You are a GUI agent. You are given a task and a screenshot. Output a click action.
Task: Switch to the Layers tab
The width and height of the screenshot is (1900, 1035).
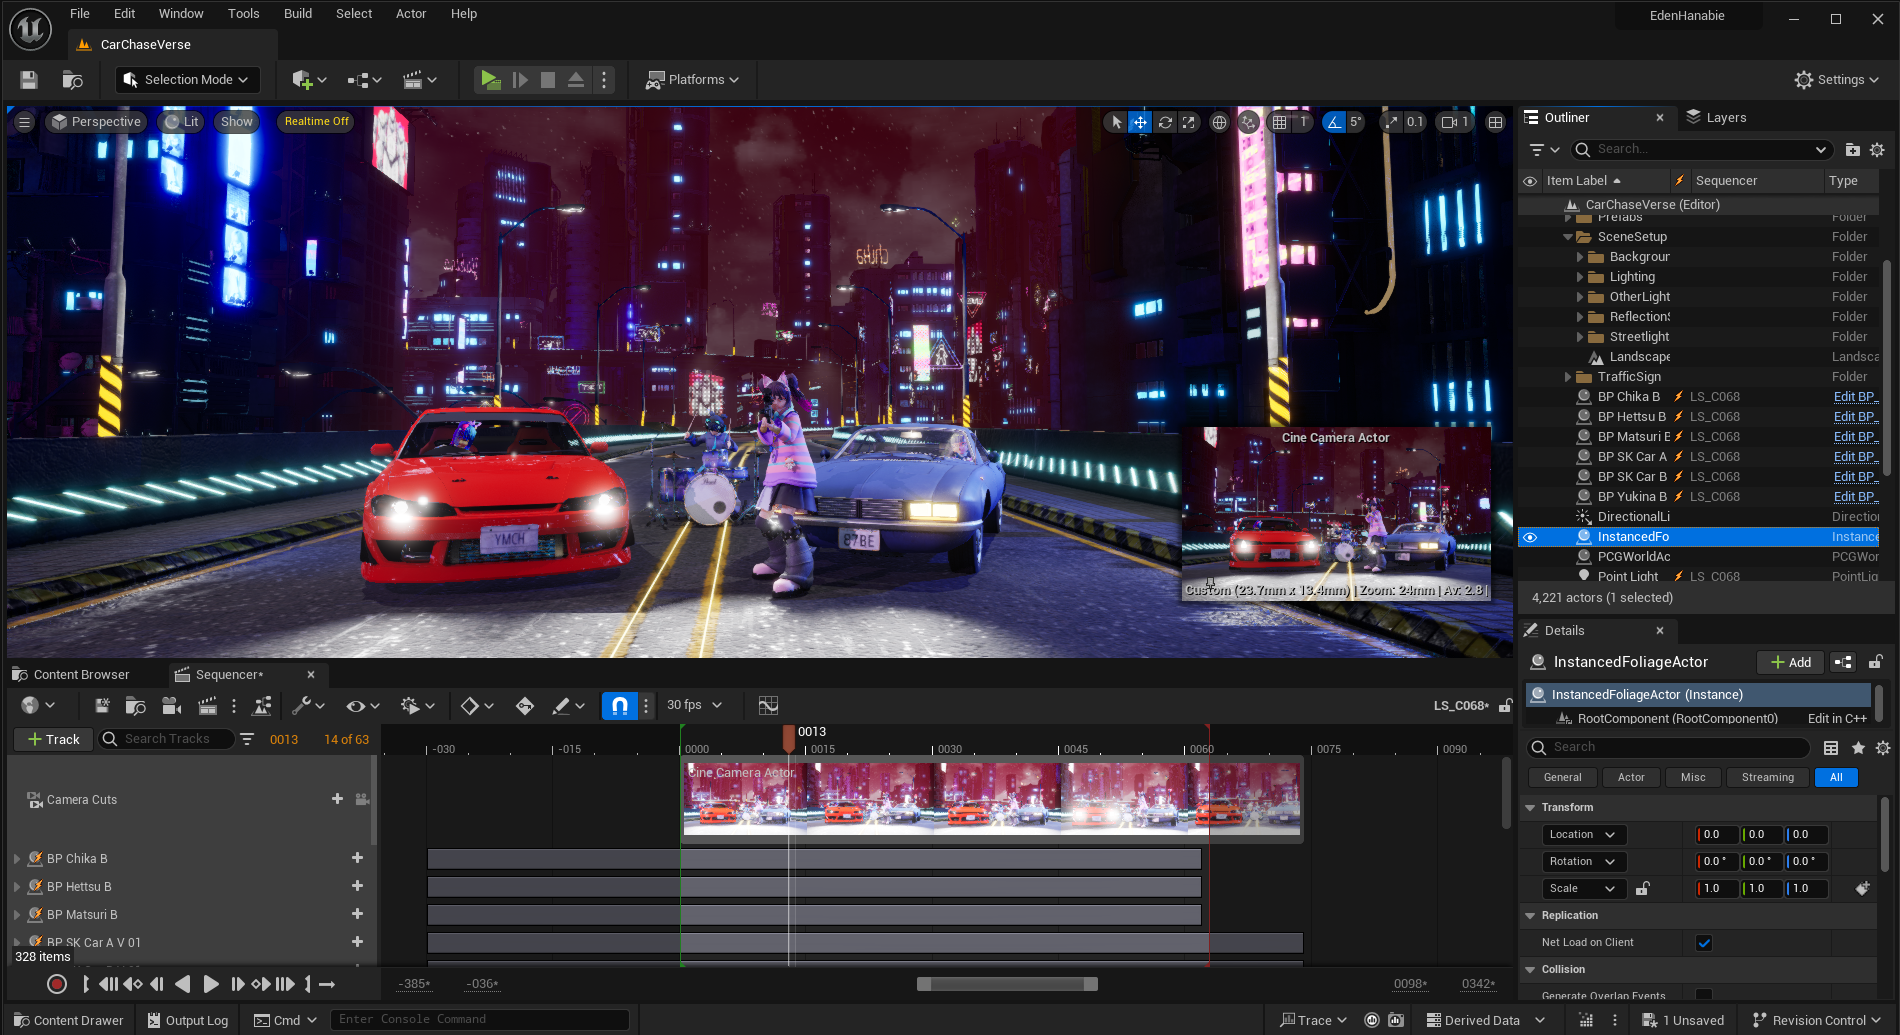(1717, 118)
